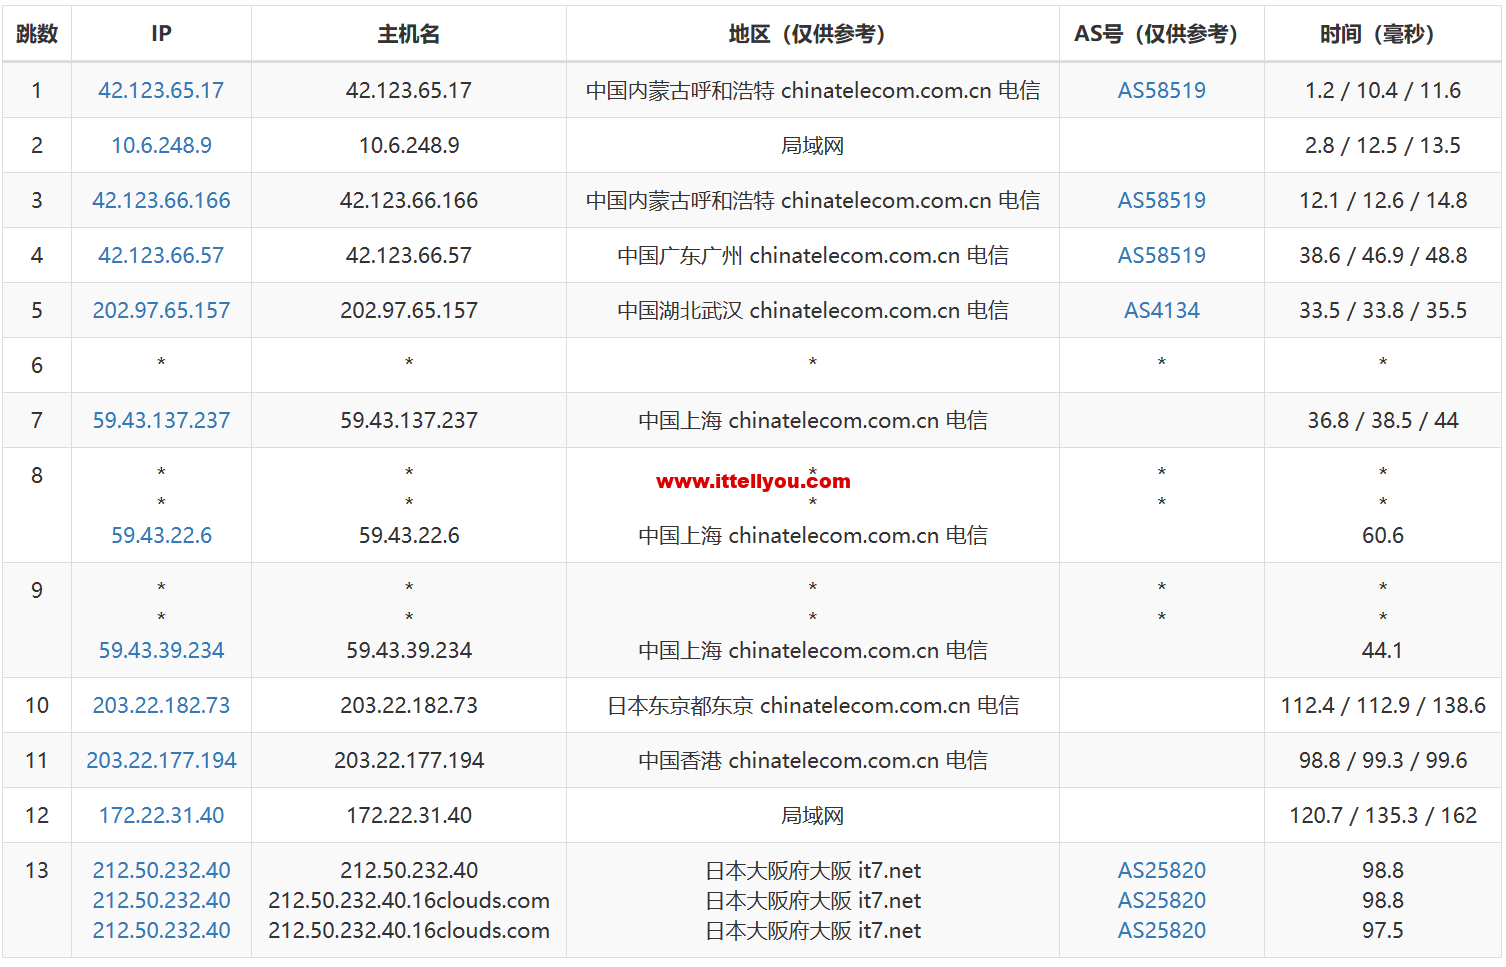The width and height of the screenshot is (1506, 967).
Task: Click the AS号（仅供参考） column header
Action: point(1161,34)
